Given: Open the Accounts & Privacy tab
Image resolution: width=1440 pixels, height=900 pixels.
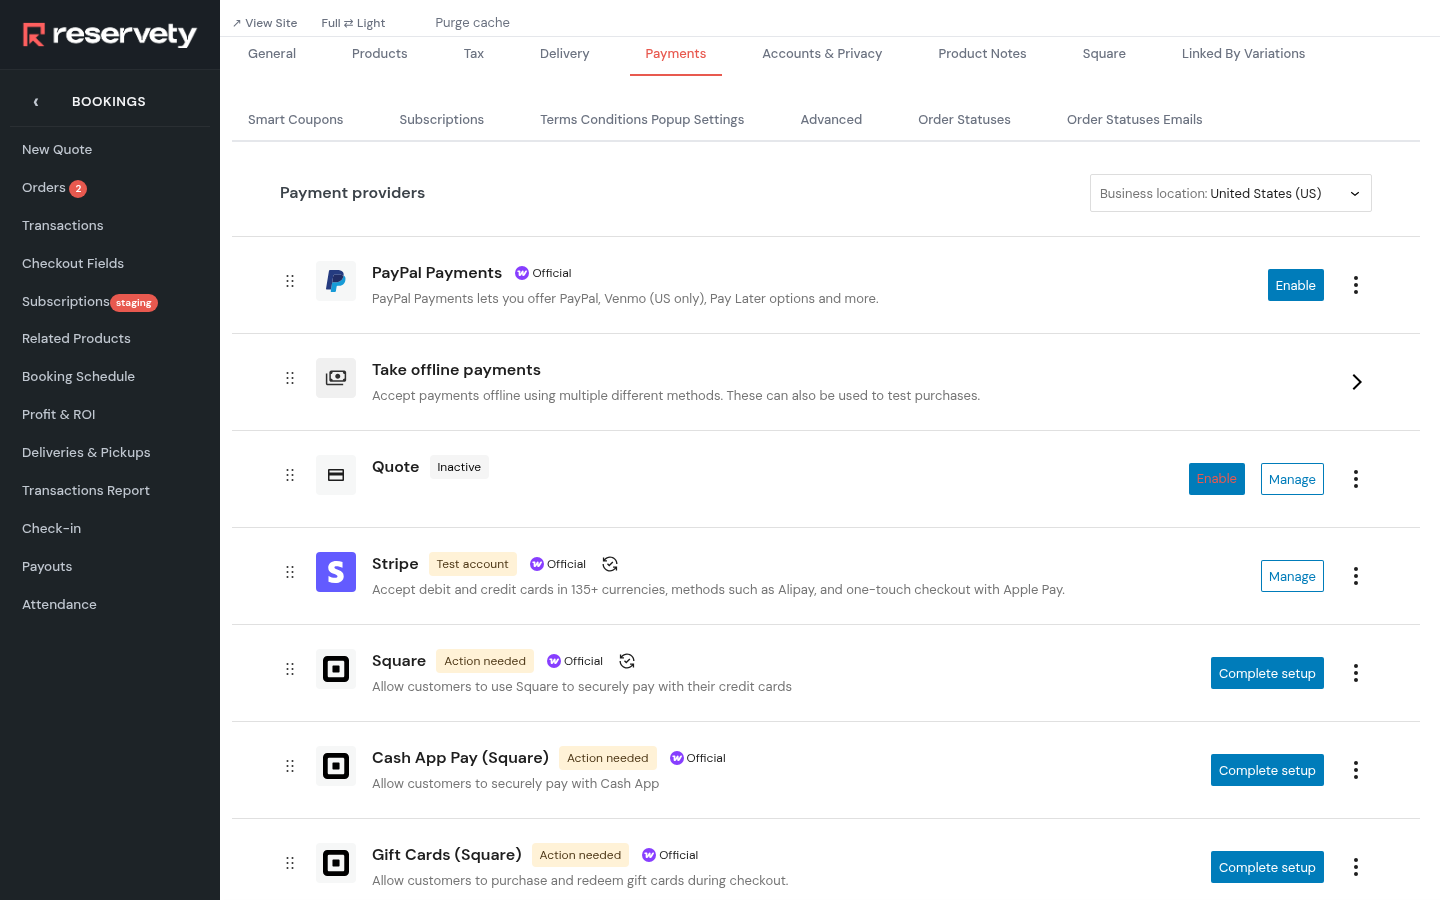Looking at the screenshot, I should [x=822, y=54].
